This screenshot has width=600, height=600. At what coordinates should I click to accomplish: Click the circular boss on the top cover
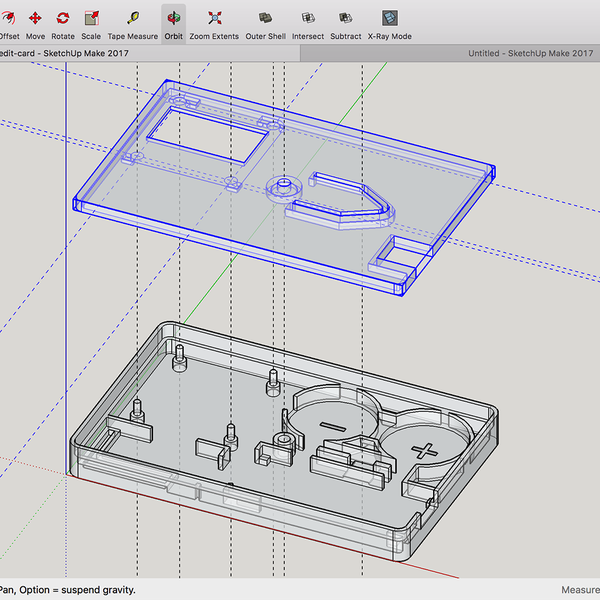(283, 187)
